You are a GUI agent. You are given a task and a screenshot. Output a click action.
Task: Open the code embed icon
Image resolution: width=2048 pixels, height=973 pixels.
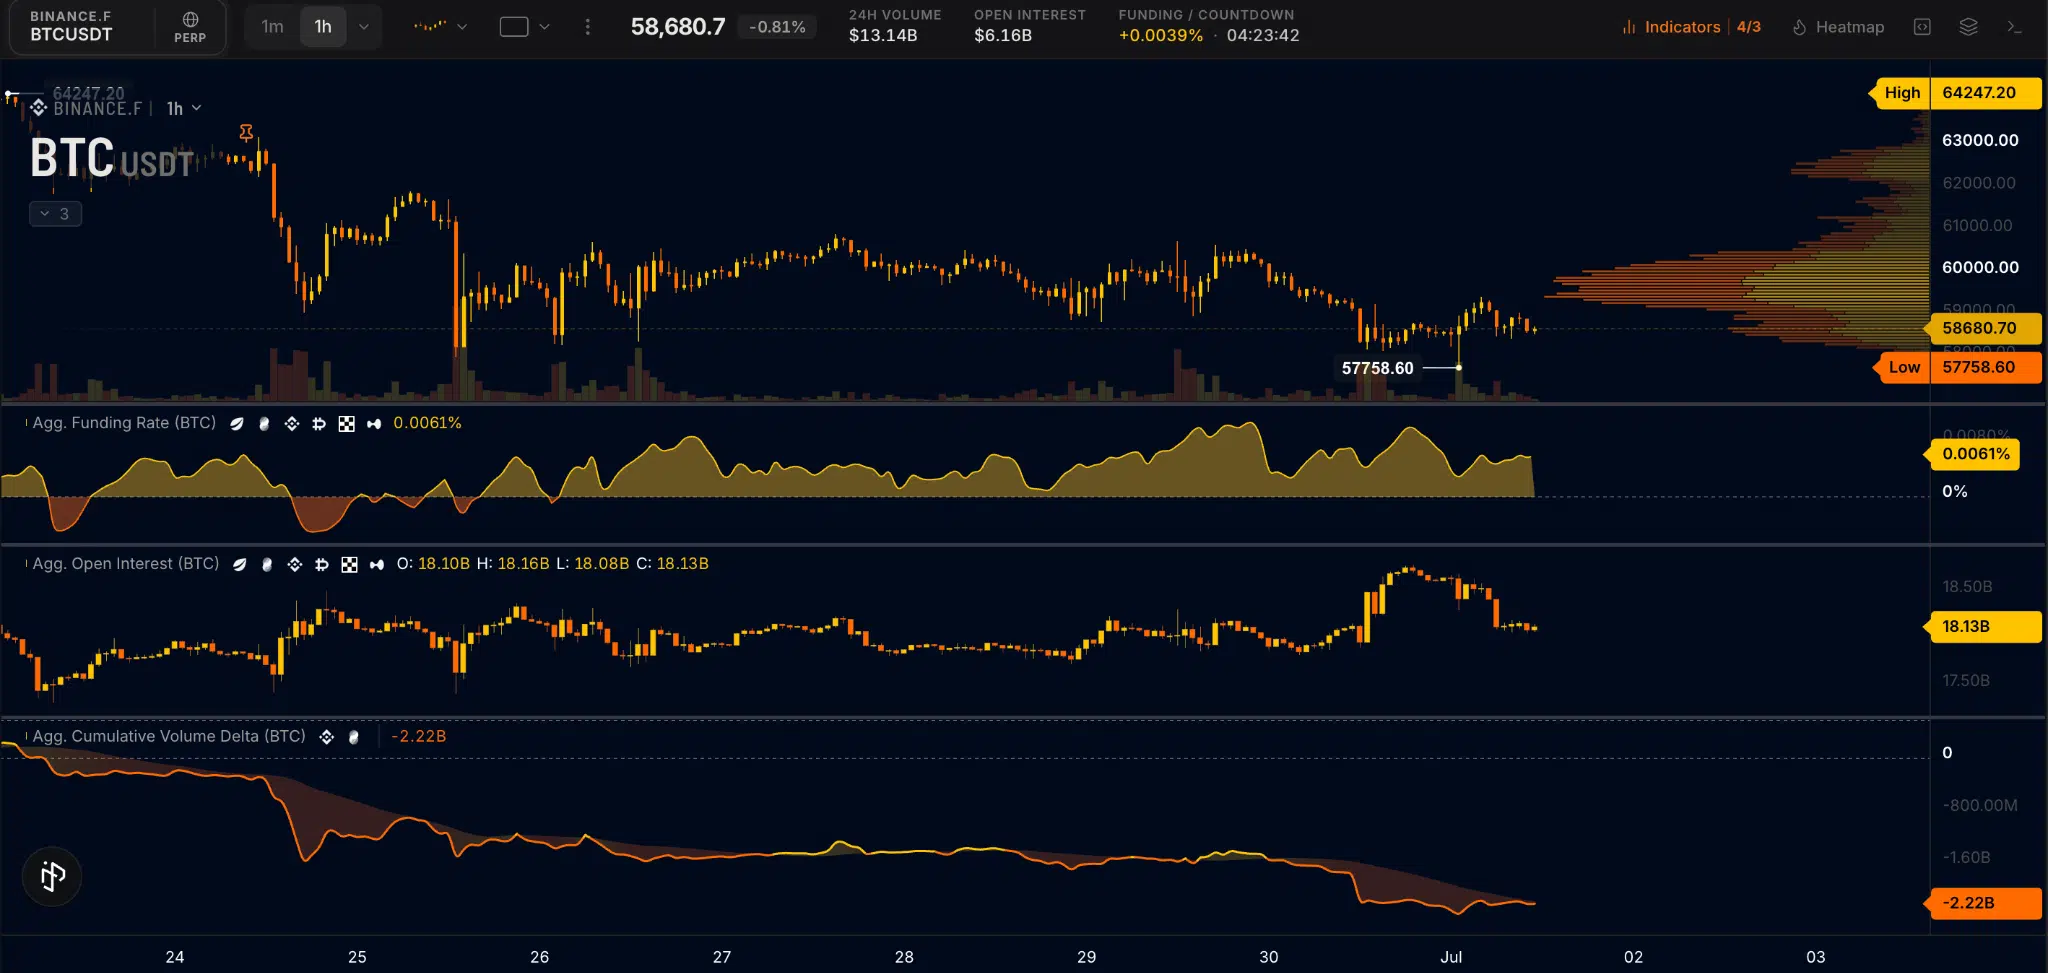[1921, 27]
